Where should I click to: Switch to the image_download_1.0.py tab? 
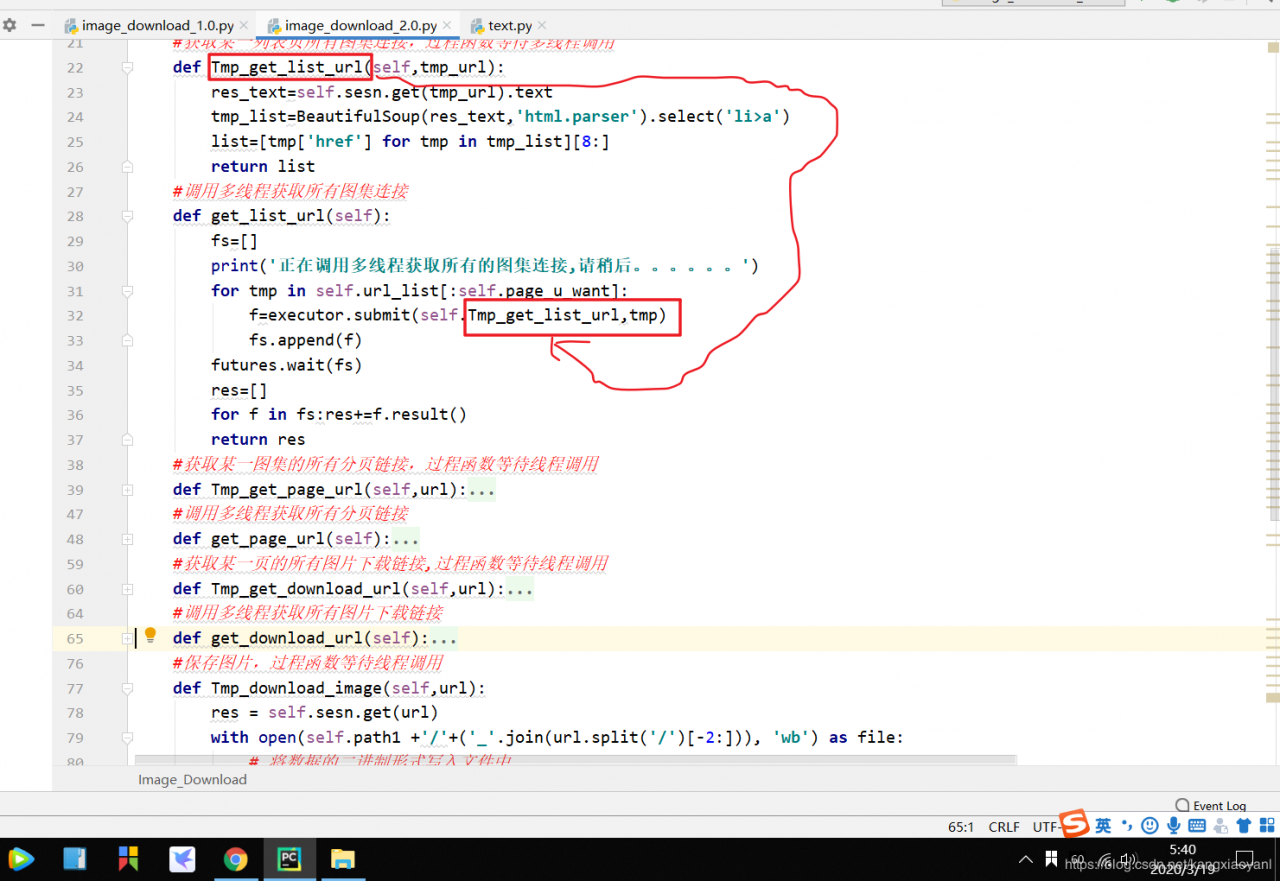(158, 25)
